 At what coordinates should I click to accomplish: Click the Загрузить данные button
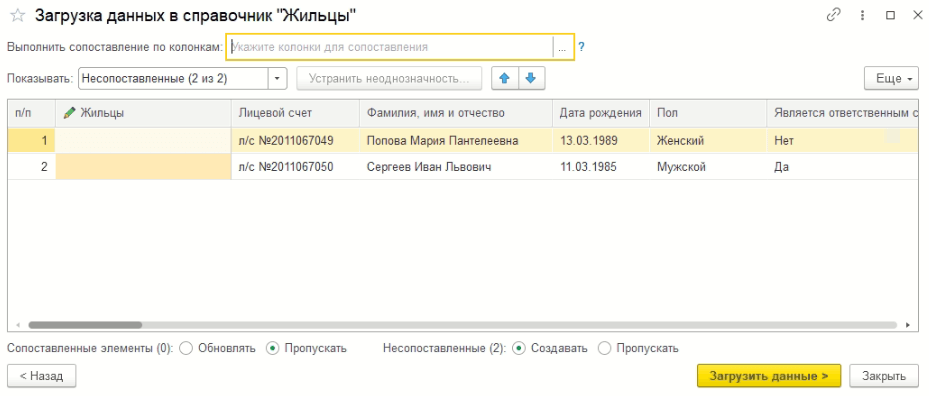[769, 376]
